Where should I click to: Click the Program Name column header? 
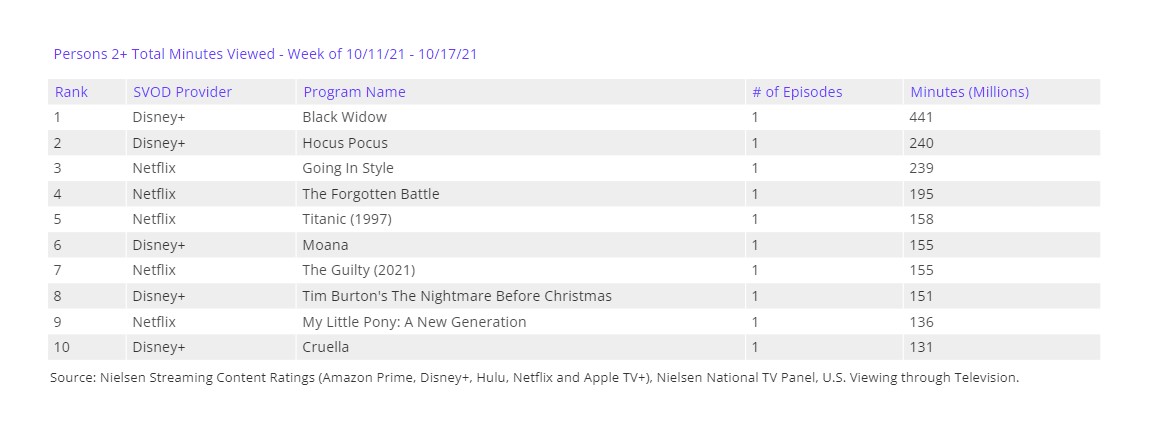pyautogui.click(x=354, y=92)
